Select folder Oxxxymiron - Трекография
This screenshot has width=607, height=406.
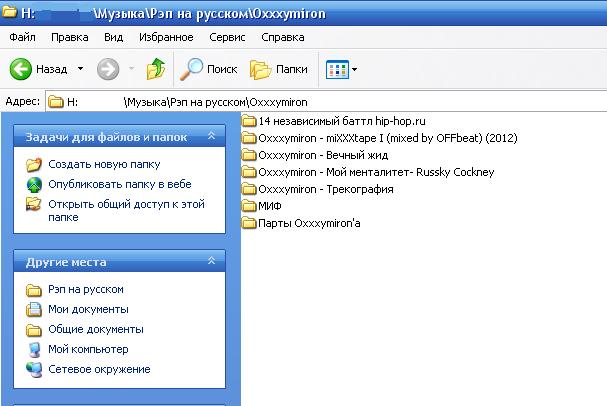326,189
